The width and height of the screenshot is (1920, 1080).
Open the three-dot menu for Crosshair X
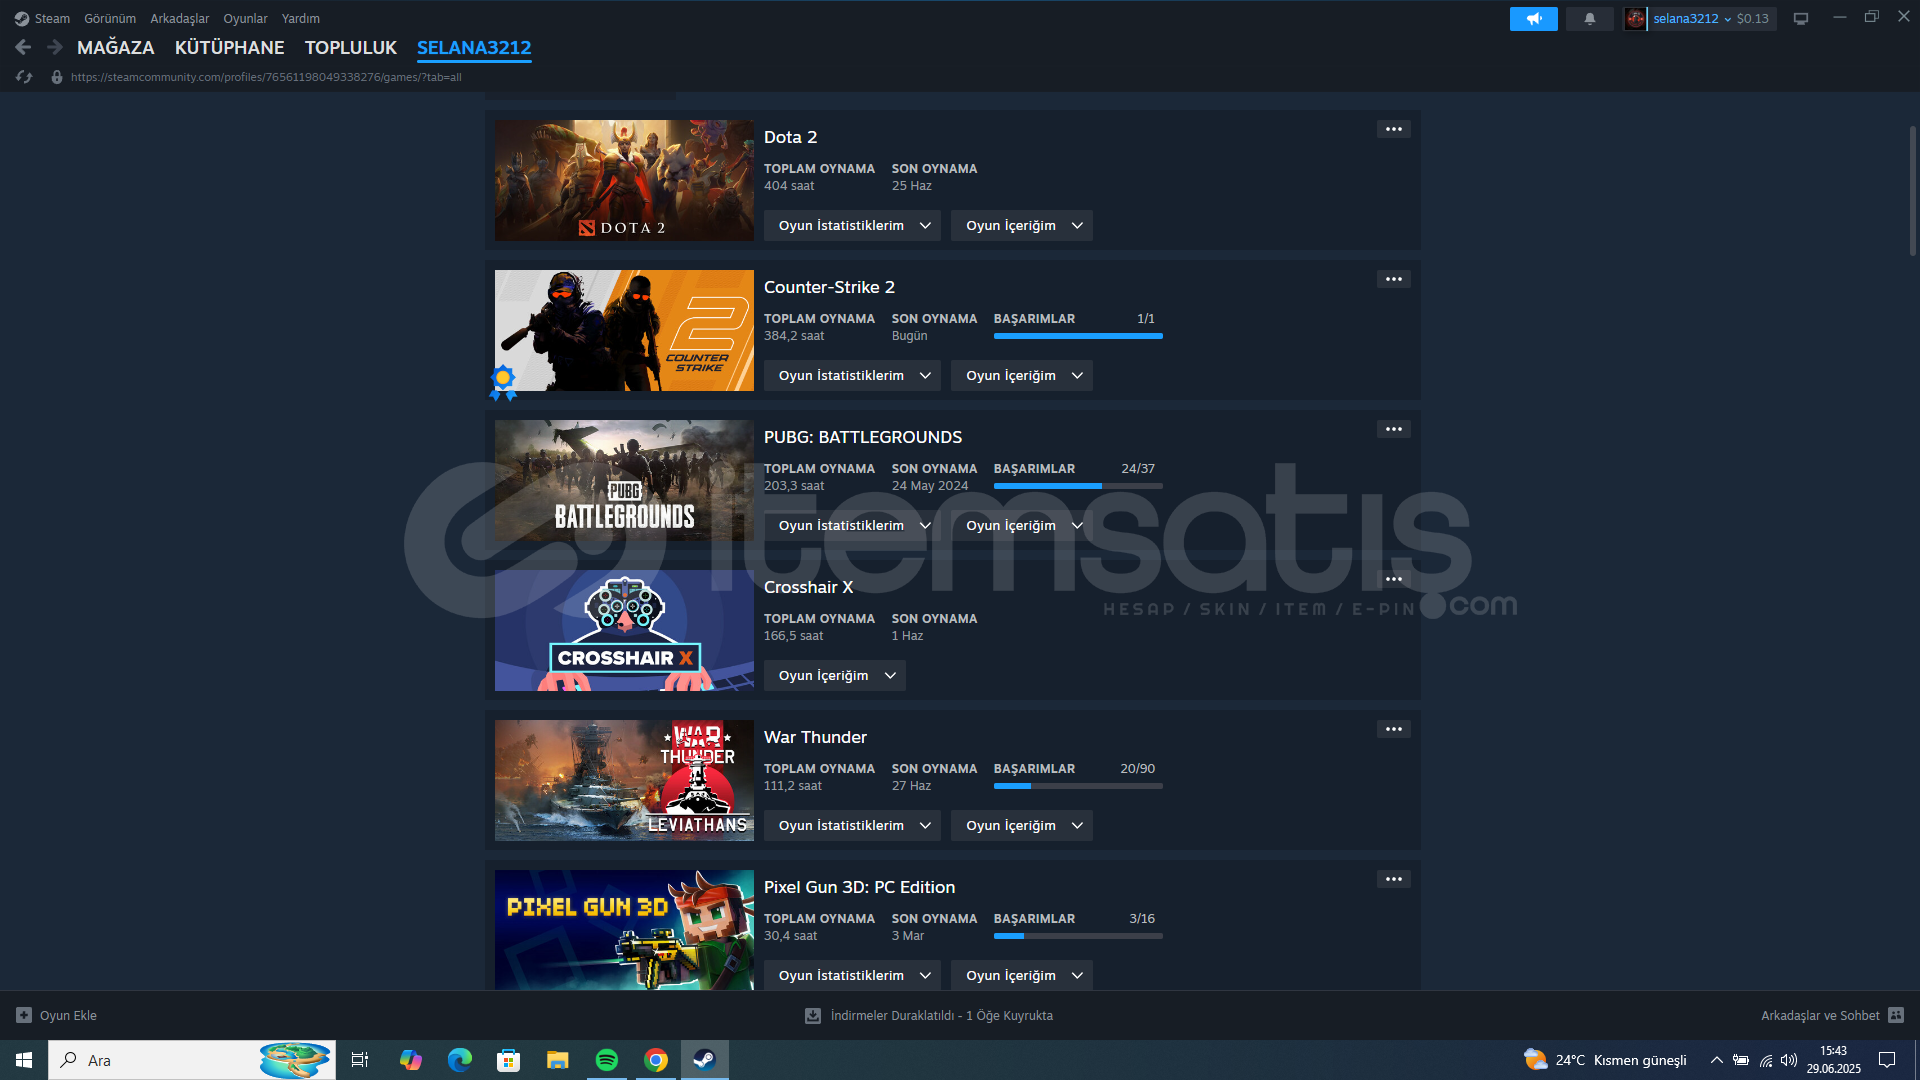click(1394, 579)
